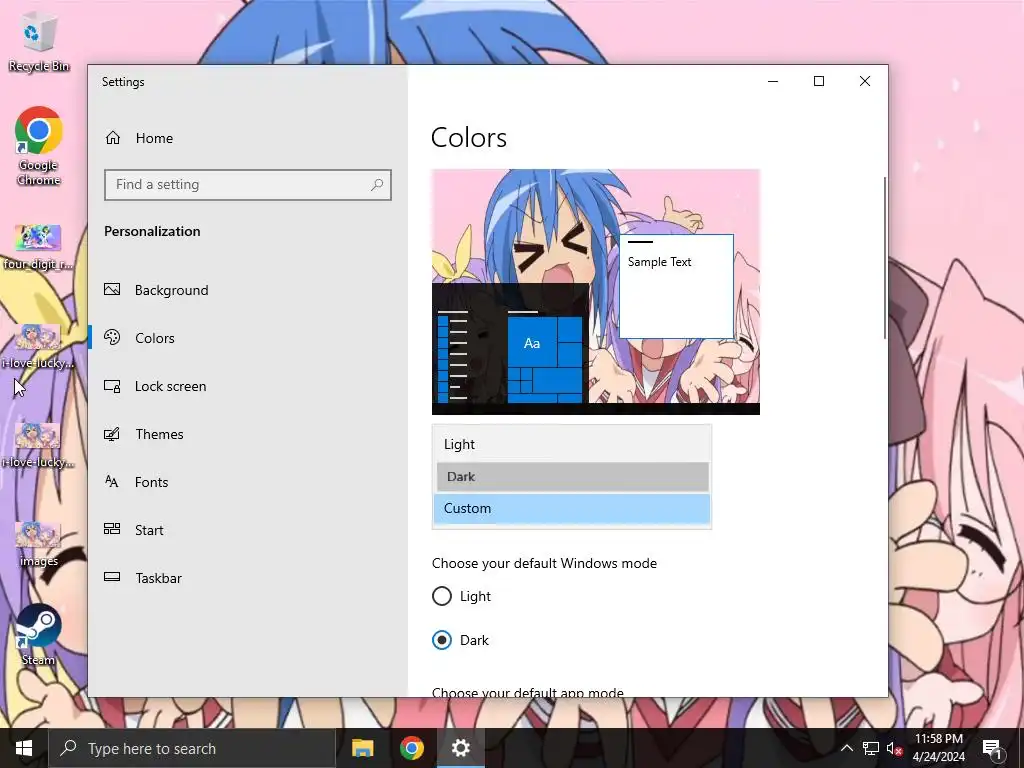Go to Start settings page
1024x768 pixels.
[149, 530]
